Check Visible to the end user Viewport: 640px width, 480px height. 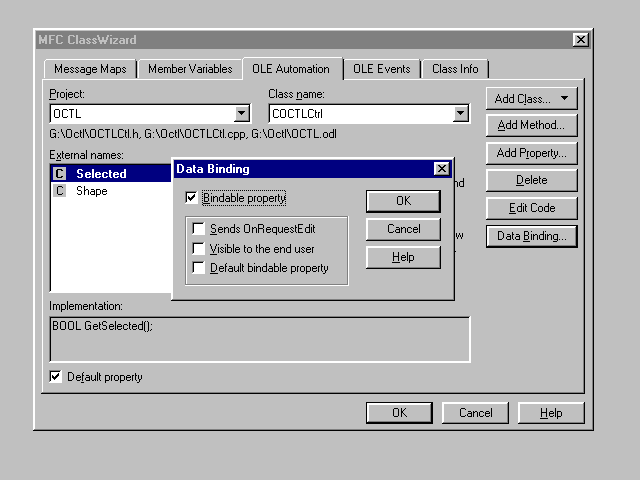199,248
